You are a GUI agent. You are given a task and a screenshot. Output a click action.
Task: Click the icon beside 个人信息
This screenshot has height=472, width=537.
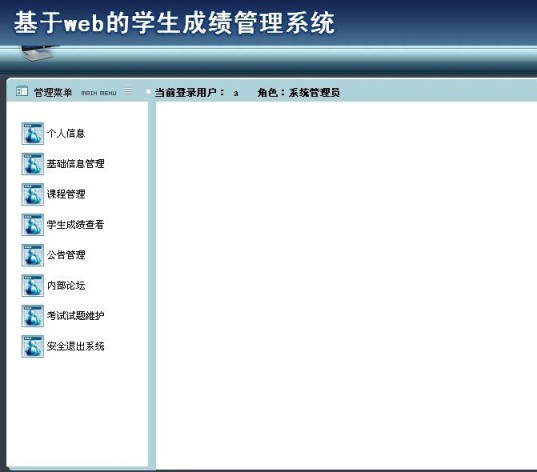33,133
